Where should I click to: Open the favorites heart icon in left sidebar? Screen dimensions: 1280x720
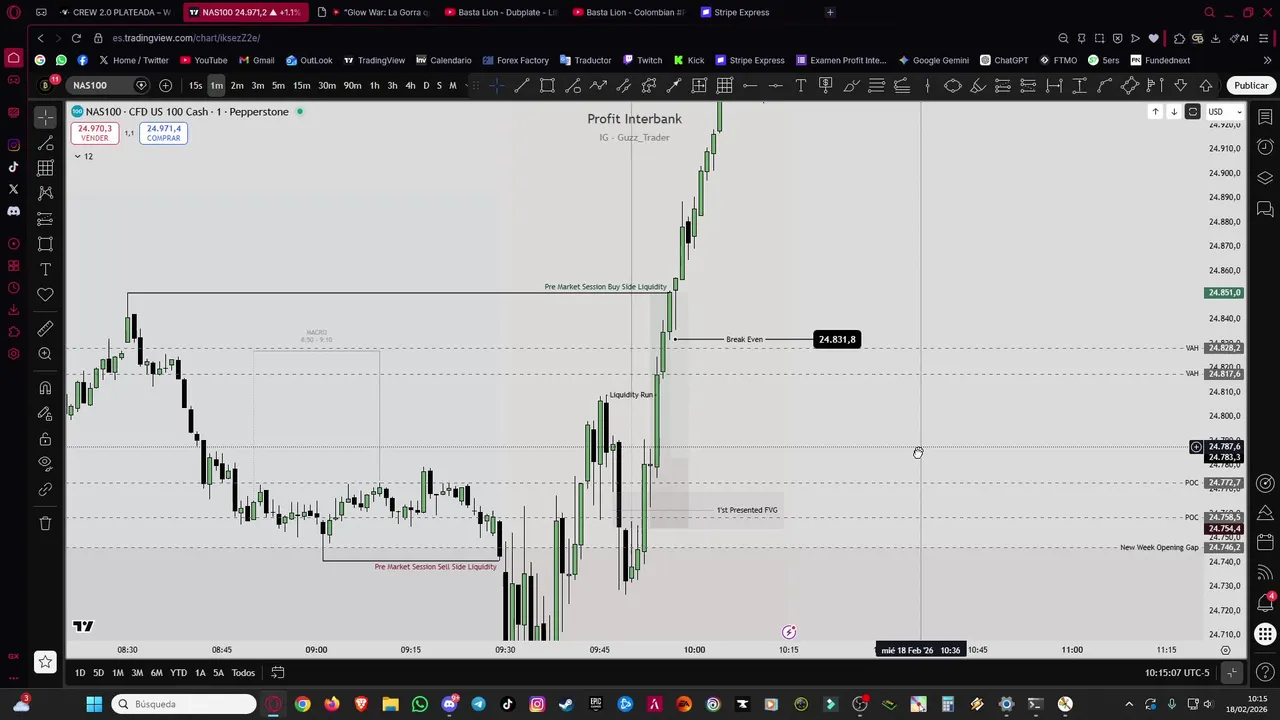[x=45, y=294]
